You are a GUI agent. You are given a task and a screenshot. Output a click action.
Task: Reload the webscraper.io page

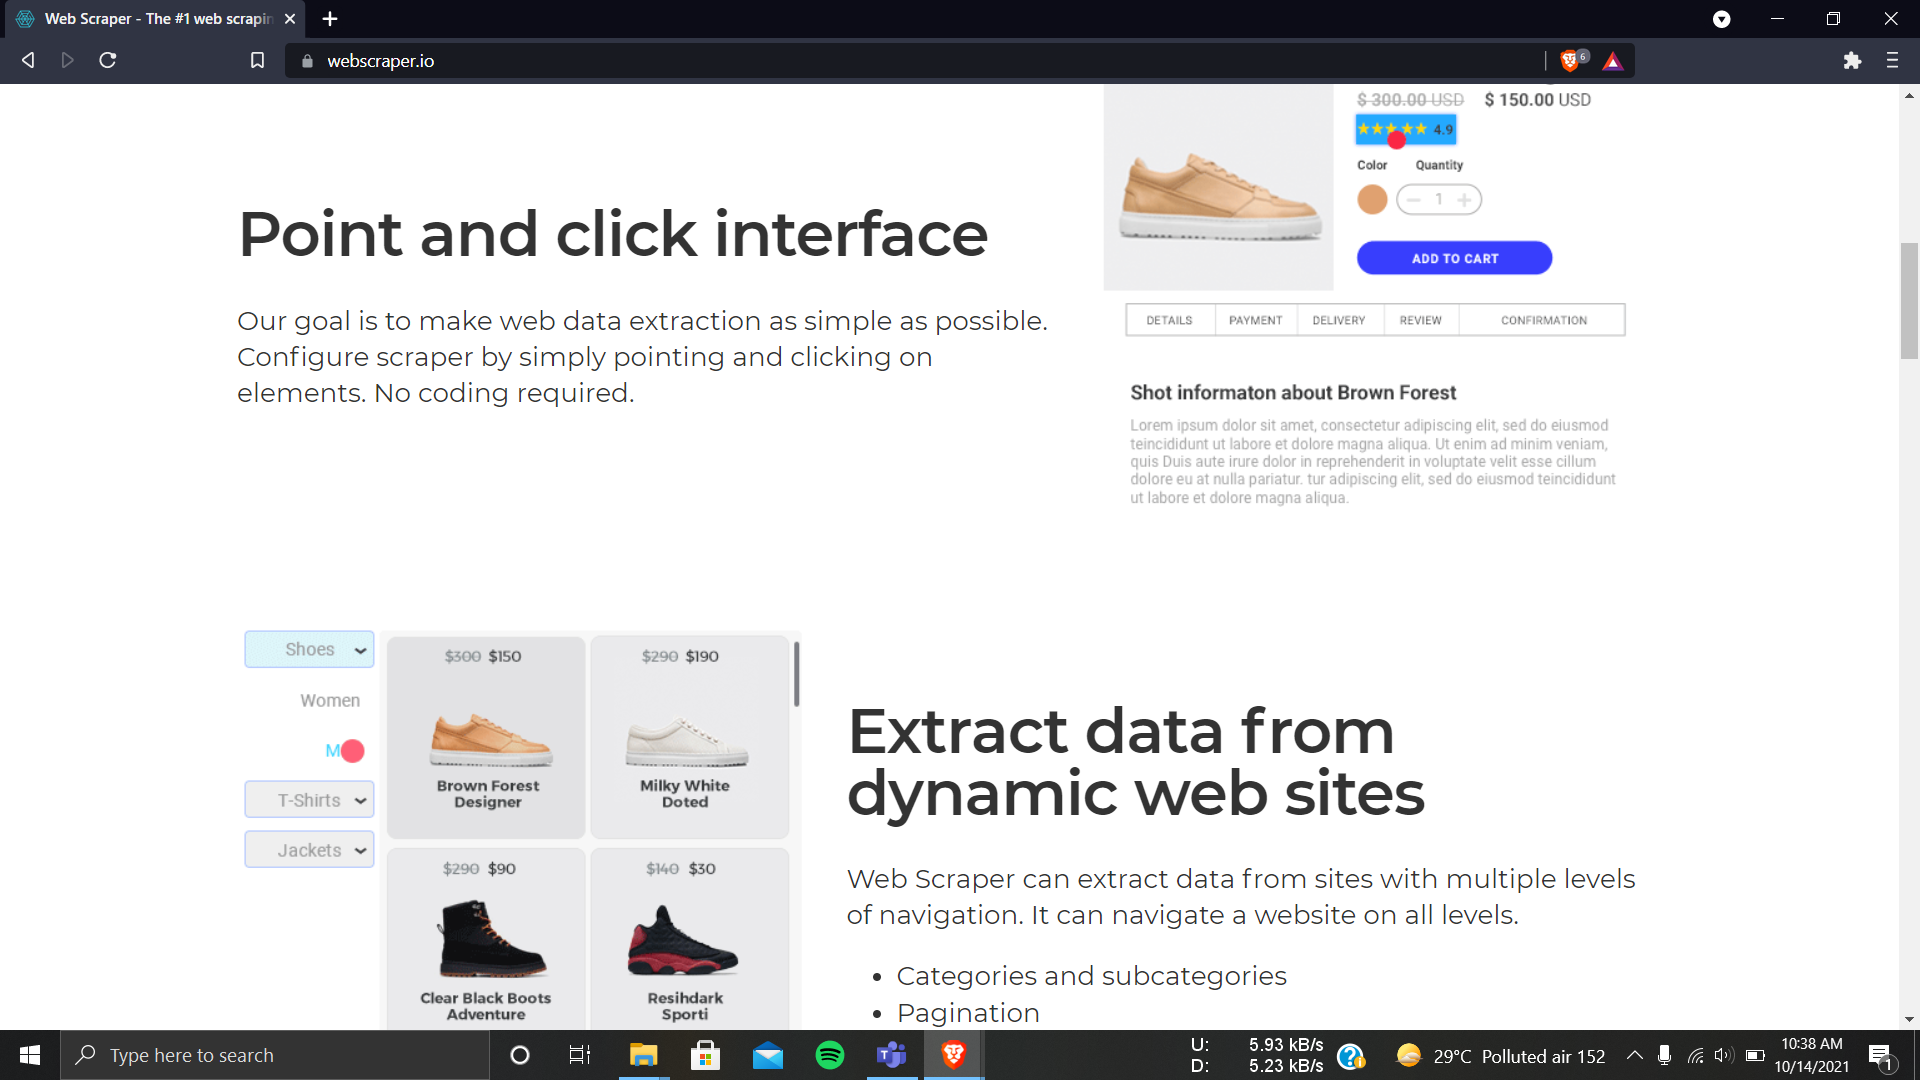click(108, 61)
